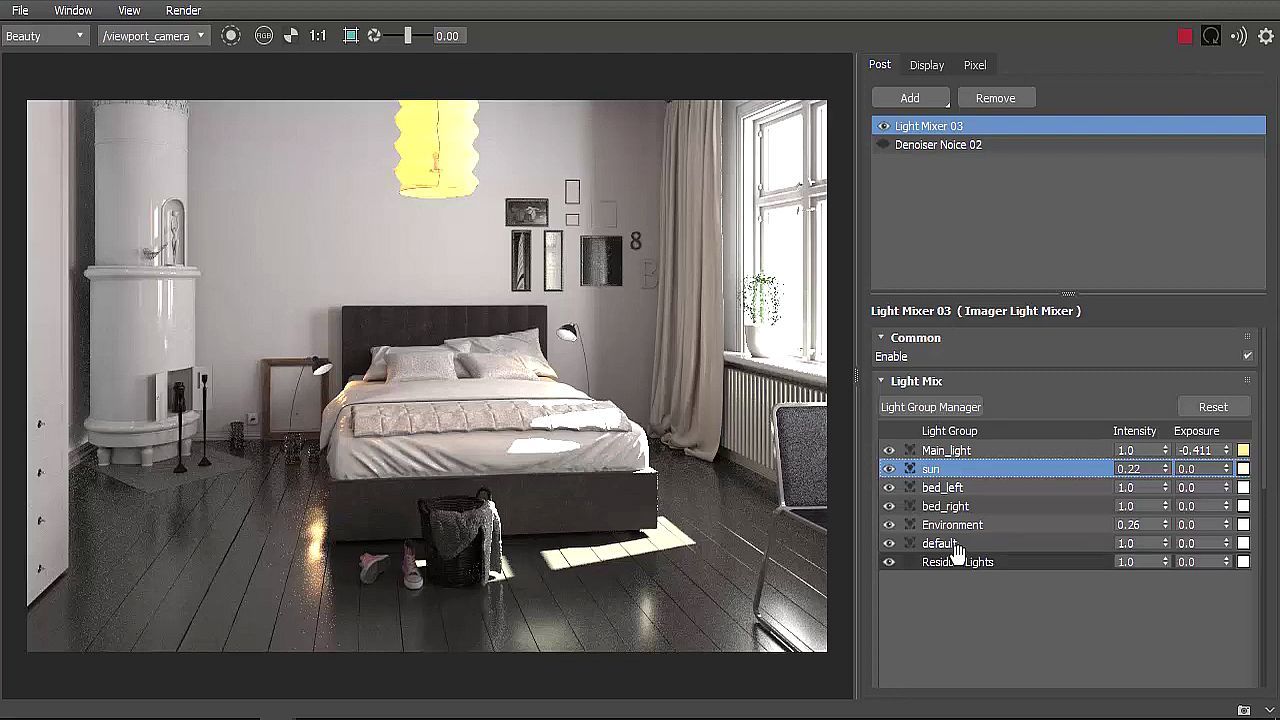Image resolution: width=1280 pixels, height=720 pixels.
Task: Click the pie-shaped color wheel toolbar icon
Action: (x=291, y=36)
